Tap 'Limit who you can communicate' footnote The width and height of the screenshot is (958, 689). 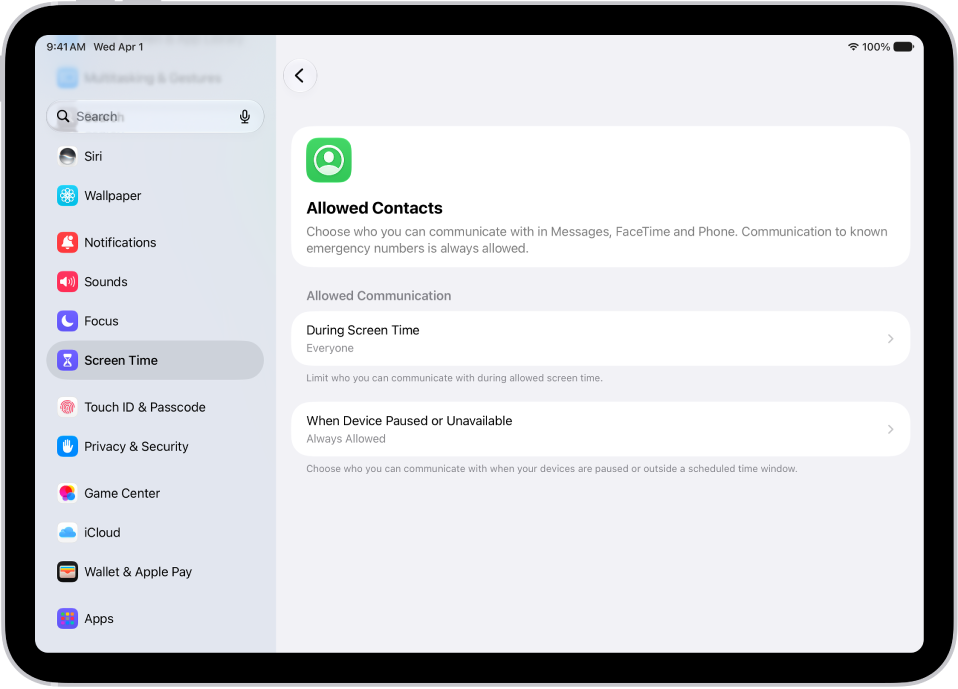tap(454, 378)
